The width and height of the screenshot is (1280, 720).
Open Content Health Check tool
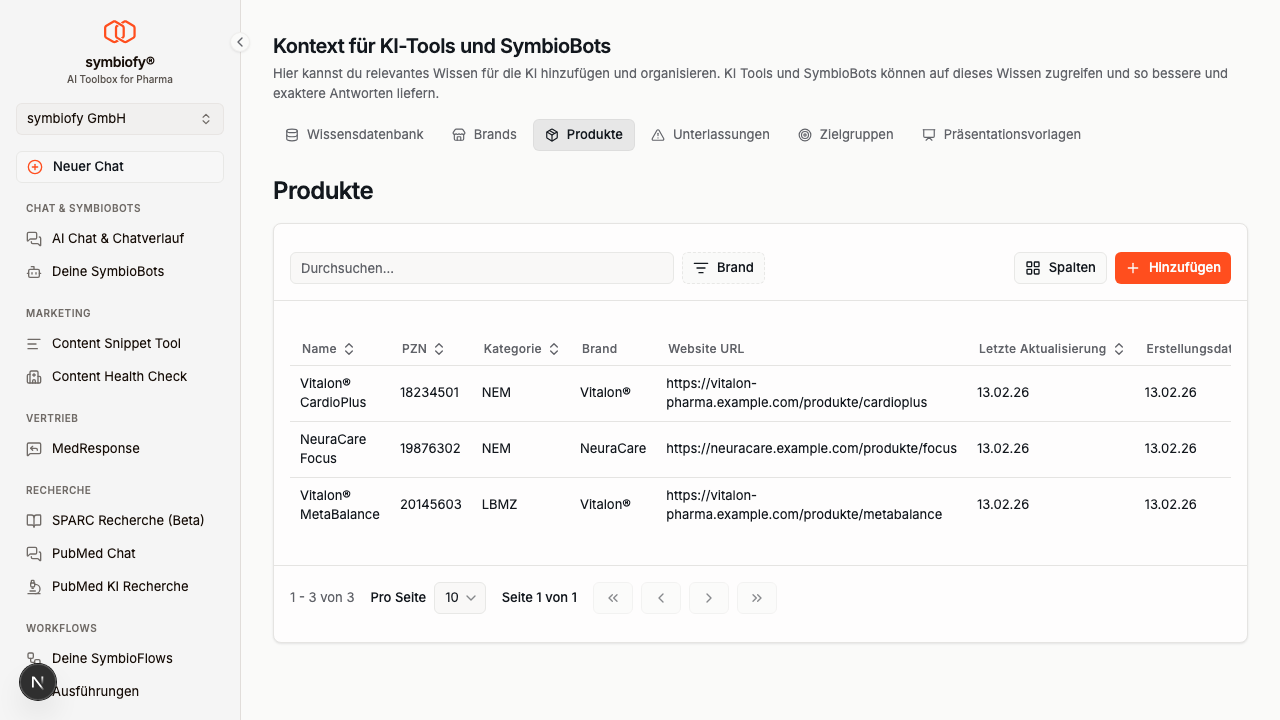click(119, 376)
